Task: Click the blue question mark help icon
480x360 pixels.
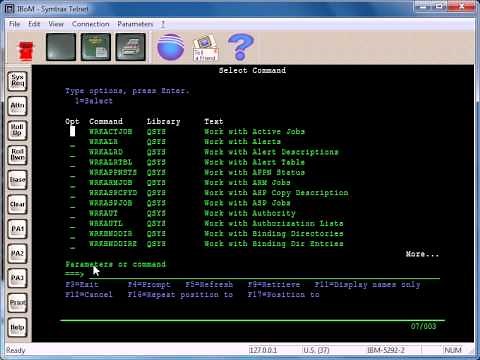Action: [240, 47]
